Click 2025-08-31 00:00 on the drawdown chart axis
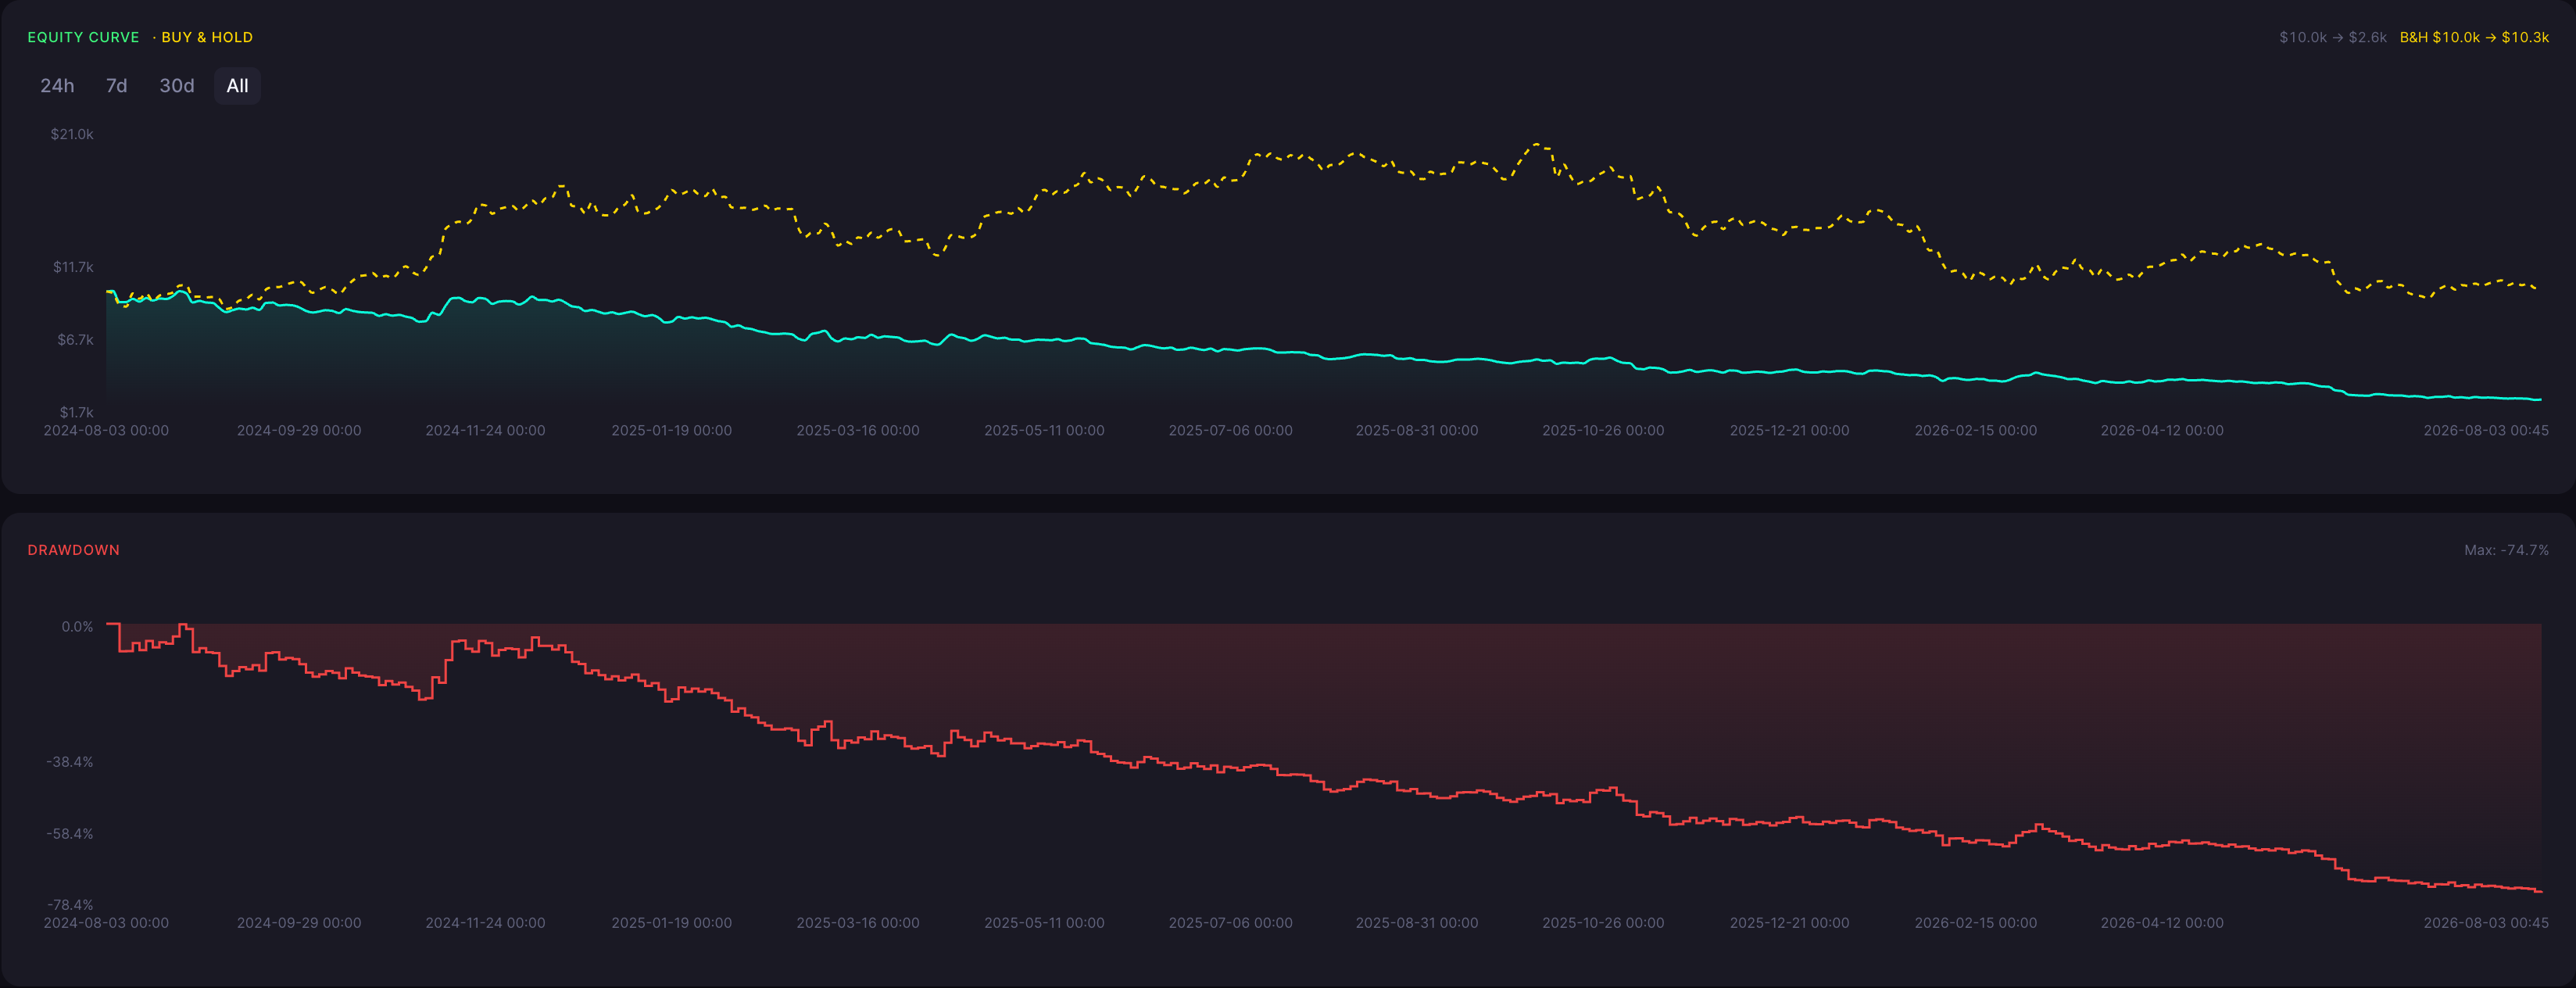Viewport: 2576px width, 988px height. point(1417,923)
